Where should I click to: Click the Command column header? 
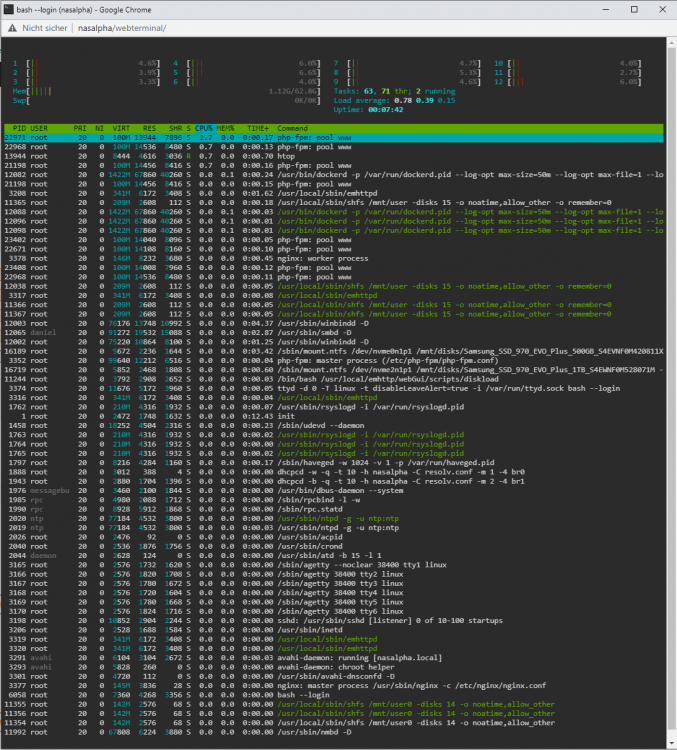[292, 128]
